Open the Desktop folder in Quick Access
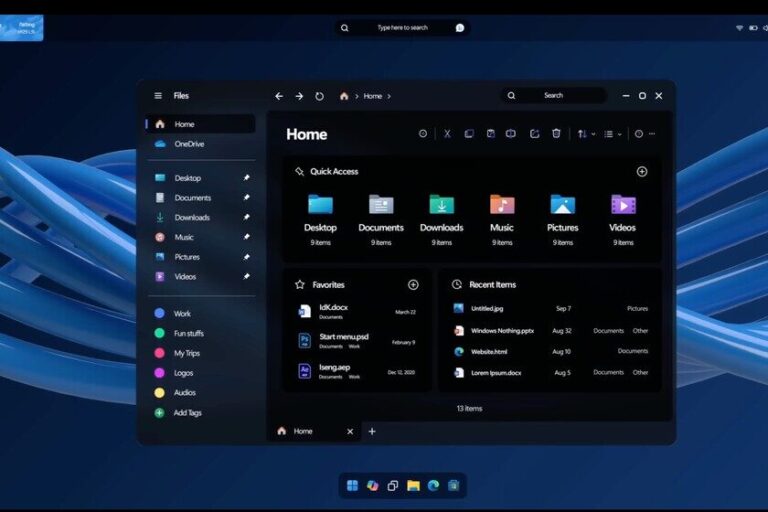This screenshot has width=768, height=512. pos(320,220)
